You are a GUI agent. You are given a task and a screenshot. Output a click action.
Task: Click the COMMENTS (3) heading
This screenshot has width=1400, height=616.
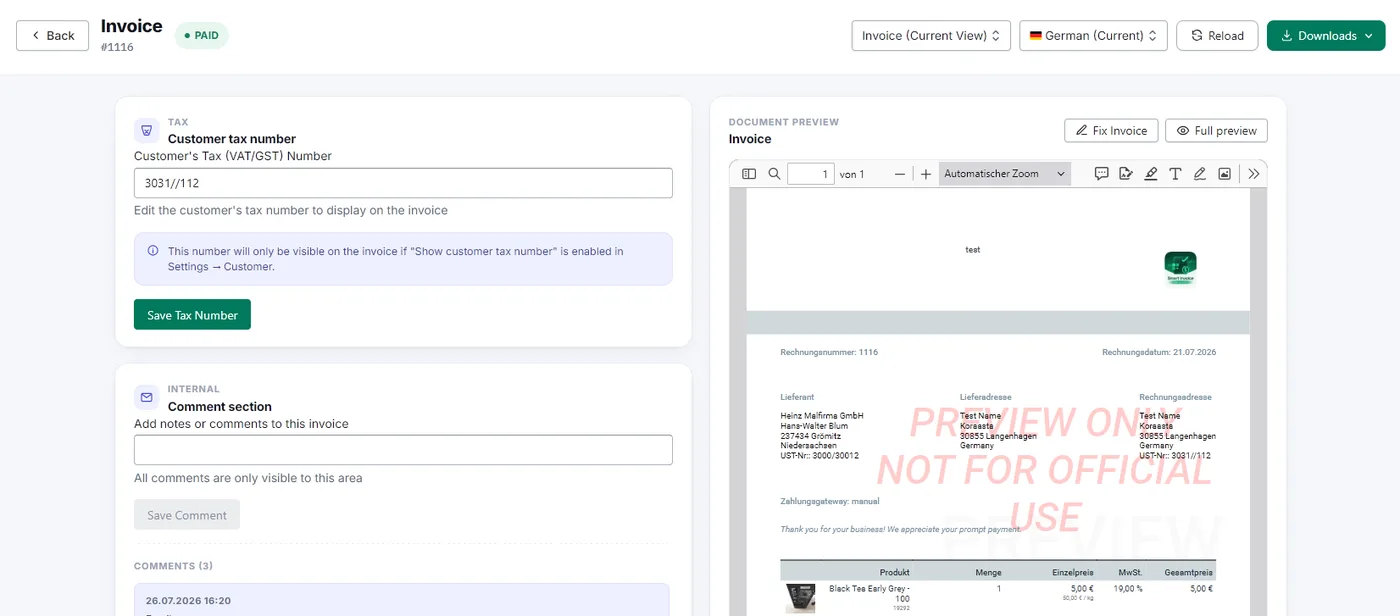click(174, 566)
